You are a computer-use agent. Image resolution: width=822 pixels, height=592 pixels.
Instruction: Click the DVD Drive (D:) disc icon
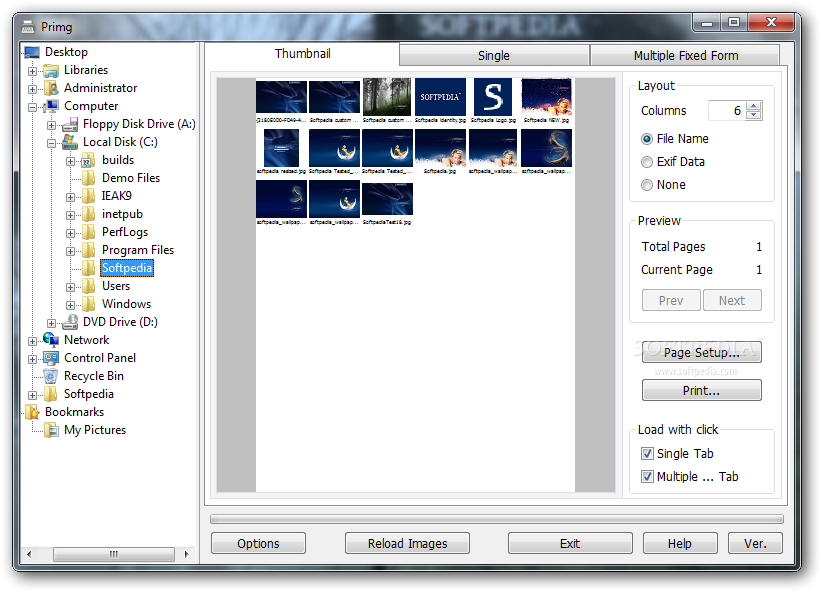click(70, 322)
